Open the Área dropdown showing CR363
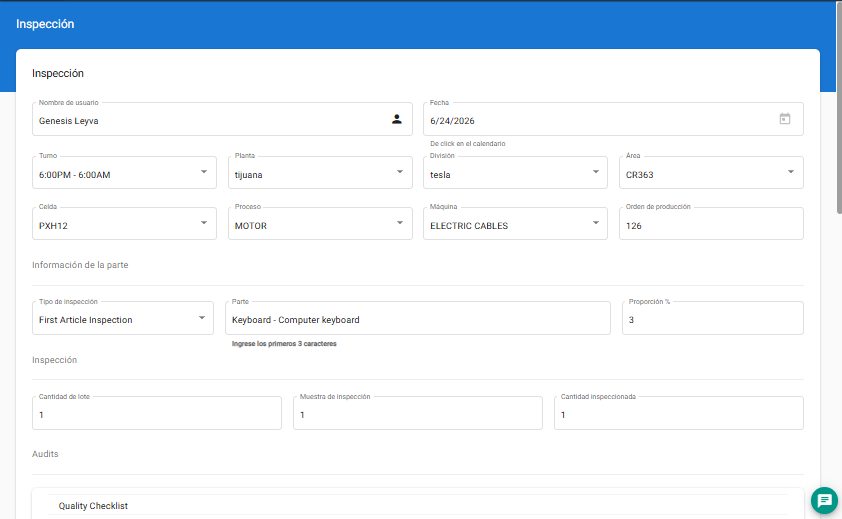Viewport: 842px width, 519px height. (711, 172)
